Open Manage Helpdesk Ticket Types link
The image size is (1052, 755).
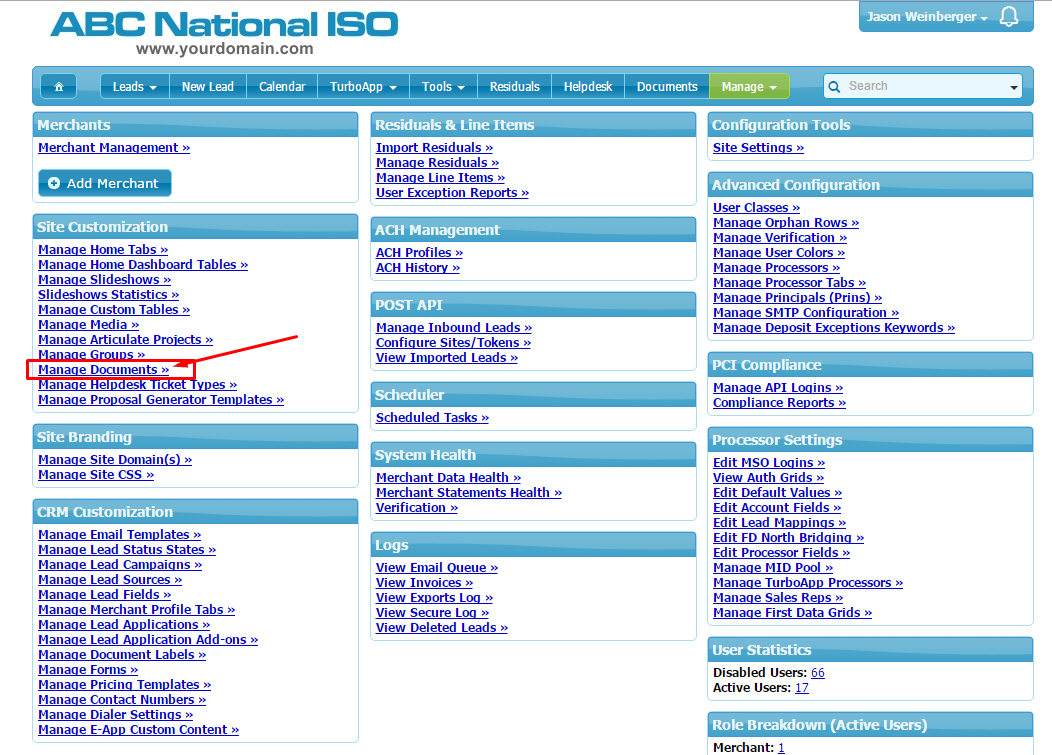point(138,385)
